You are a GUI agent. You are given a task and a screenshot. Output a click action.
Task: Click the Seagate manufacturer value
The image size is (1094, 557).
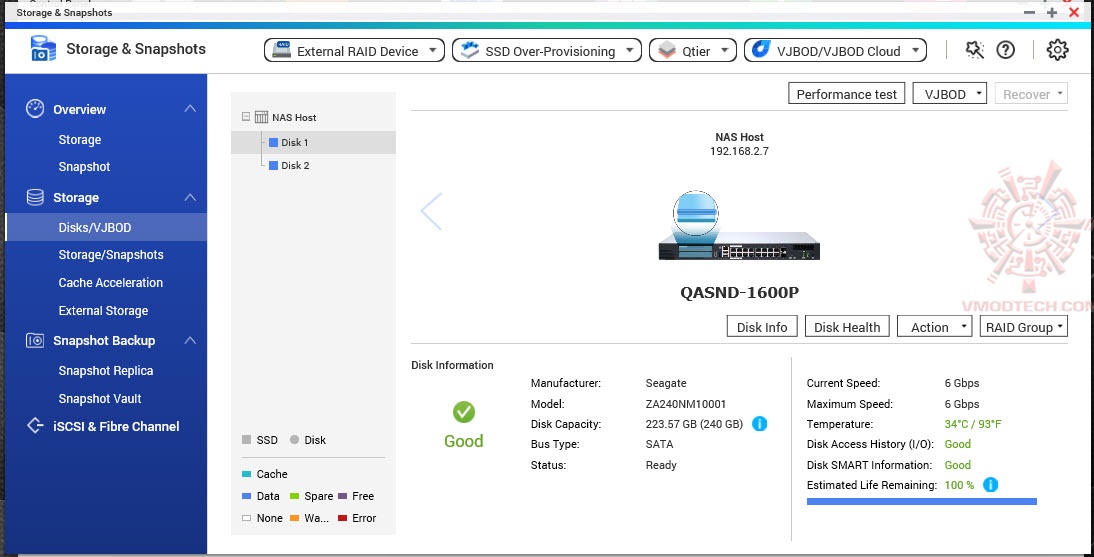[x=666, y=383]
